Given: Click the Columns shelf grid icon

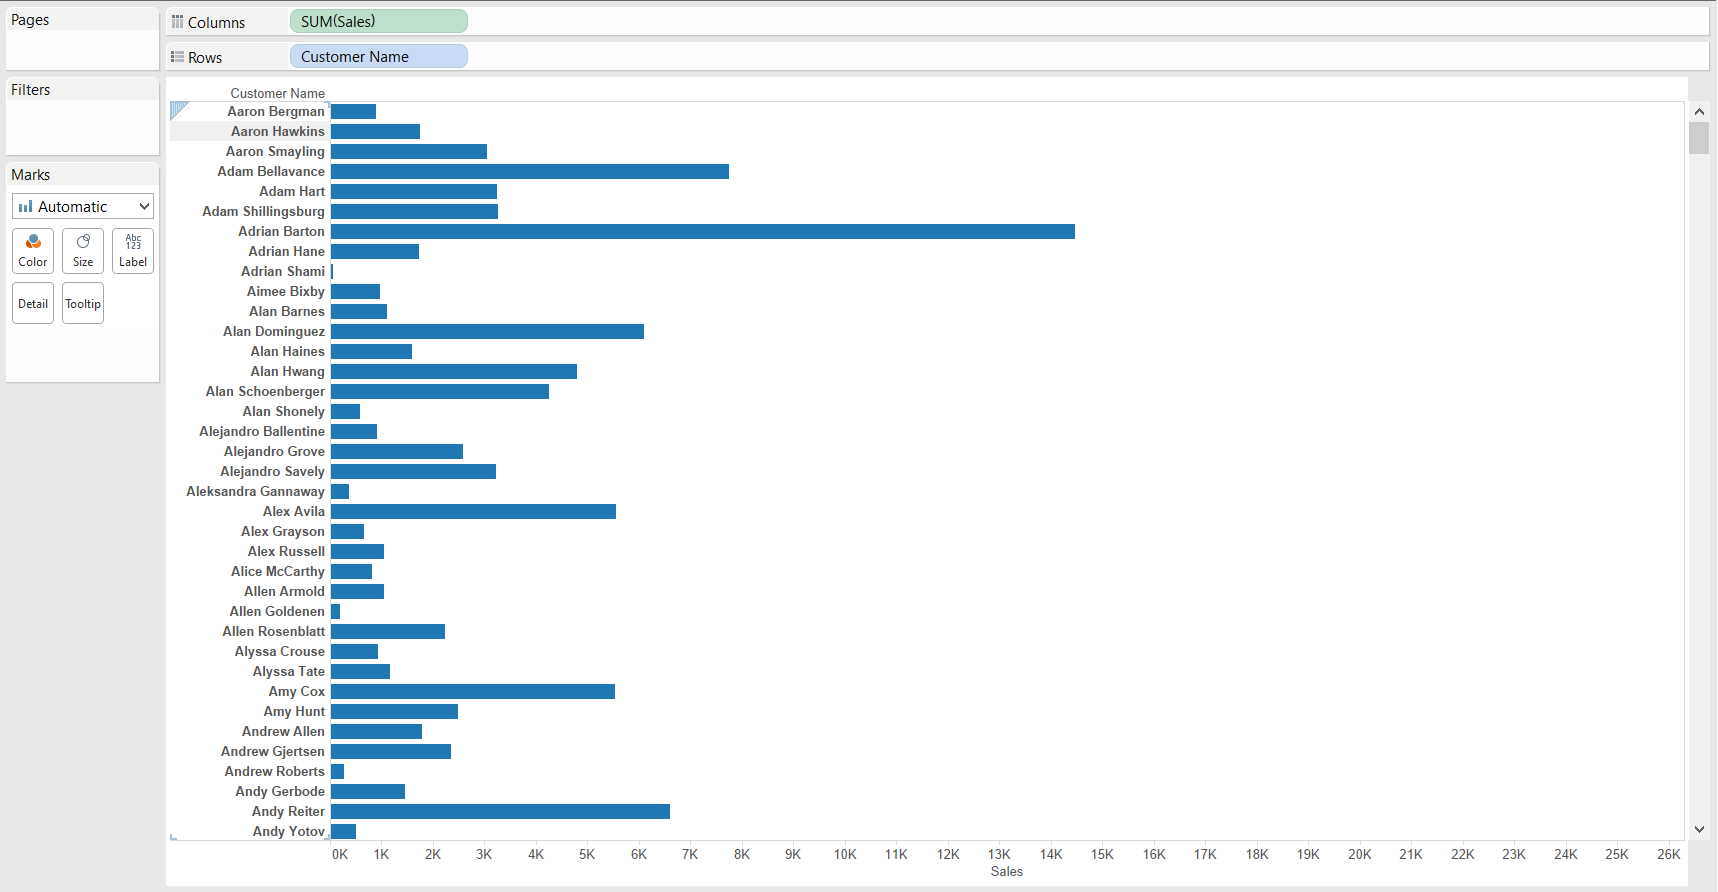Looking at the screenshot, I should coord(177,22).
